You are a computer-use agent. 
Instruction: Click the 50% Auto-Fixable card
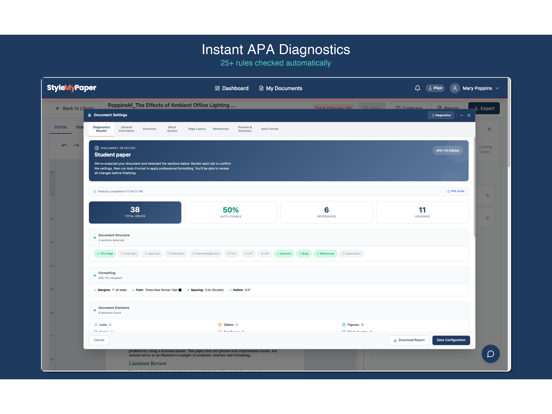[231, 212]
